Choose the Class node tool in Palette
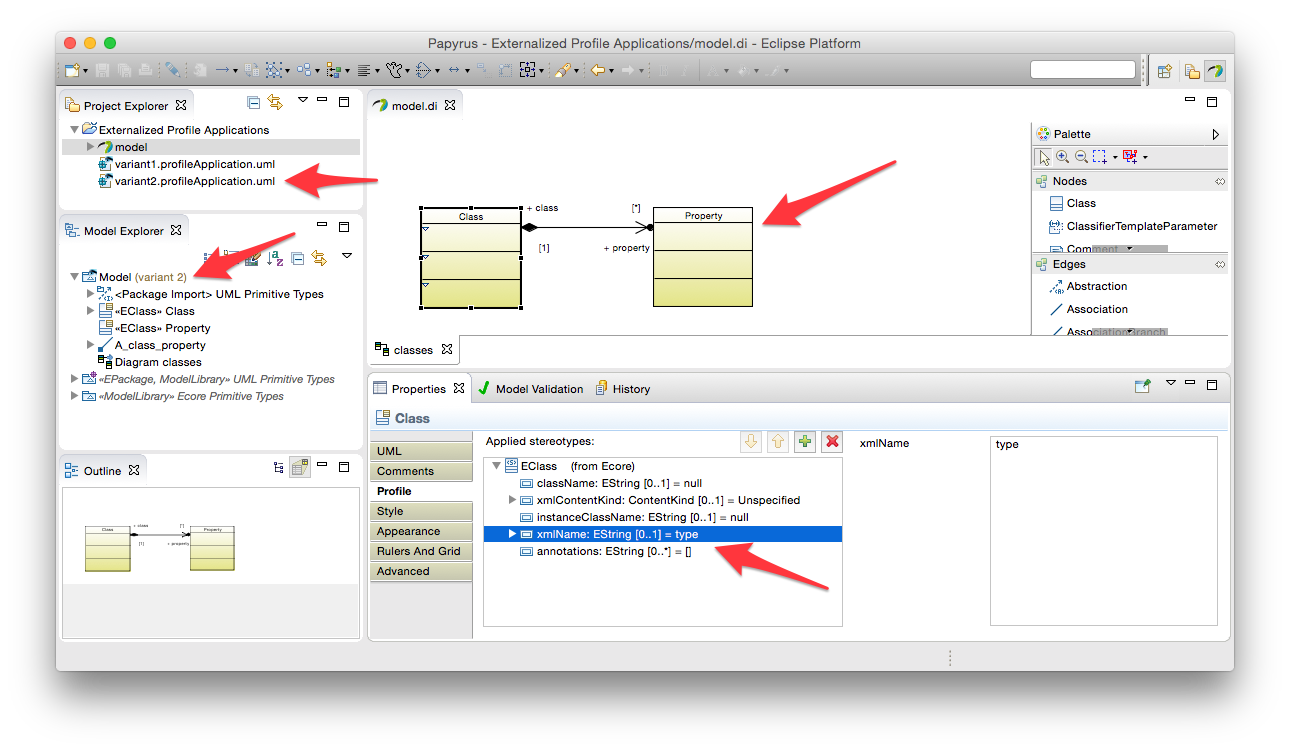 click(x=1072, y=203)
